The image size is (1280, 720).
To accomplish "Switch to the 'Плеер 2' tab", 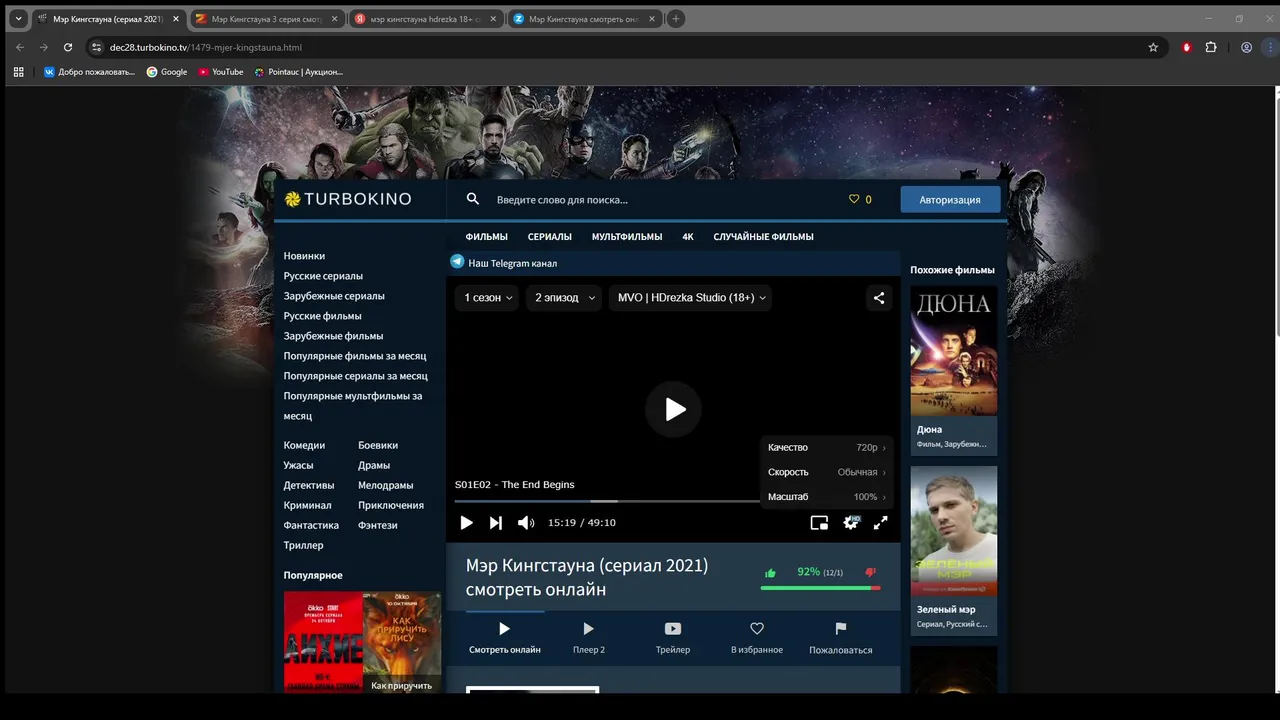I will (589, 638).
